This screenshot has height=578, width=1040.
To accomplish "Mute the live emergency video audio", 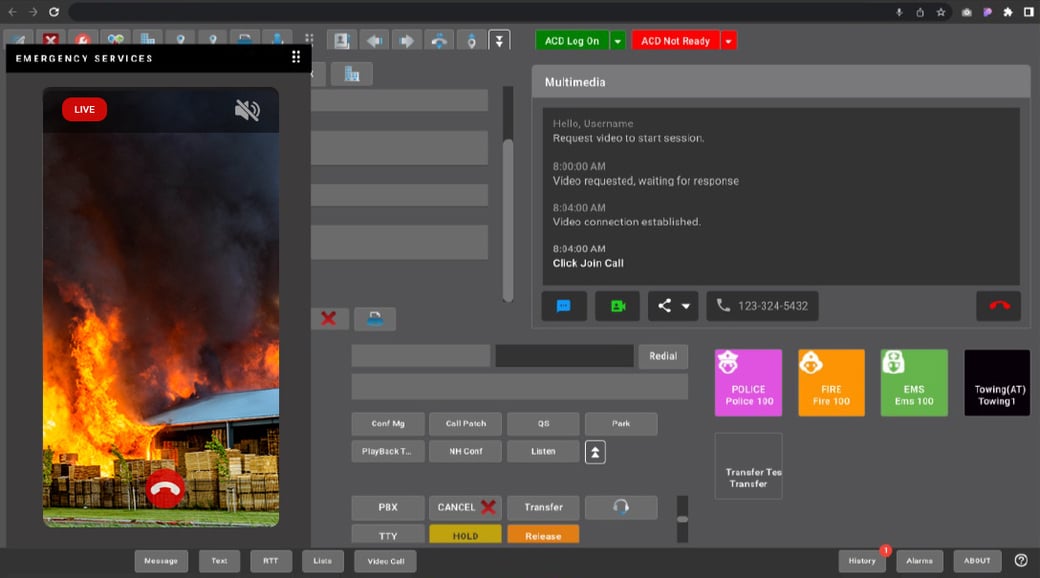I will pos(246,109).
